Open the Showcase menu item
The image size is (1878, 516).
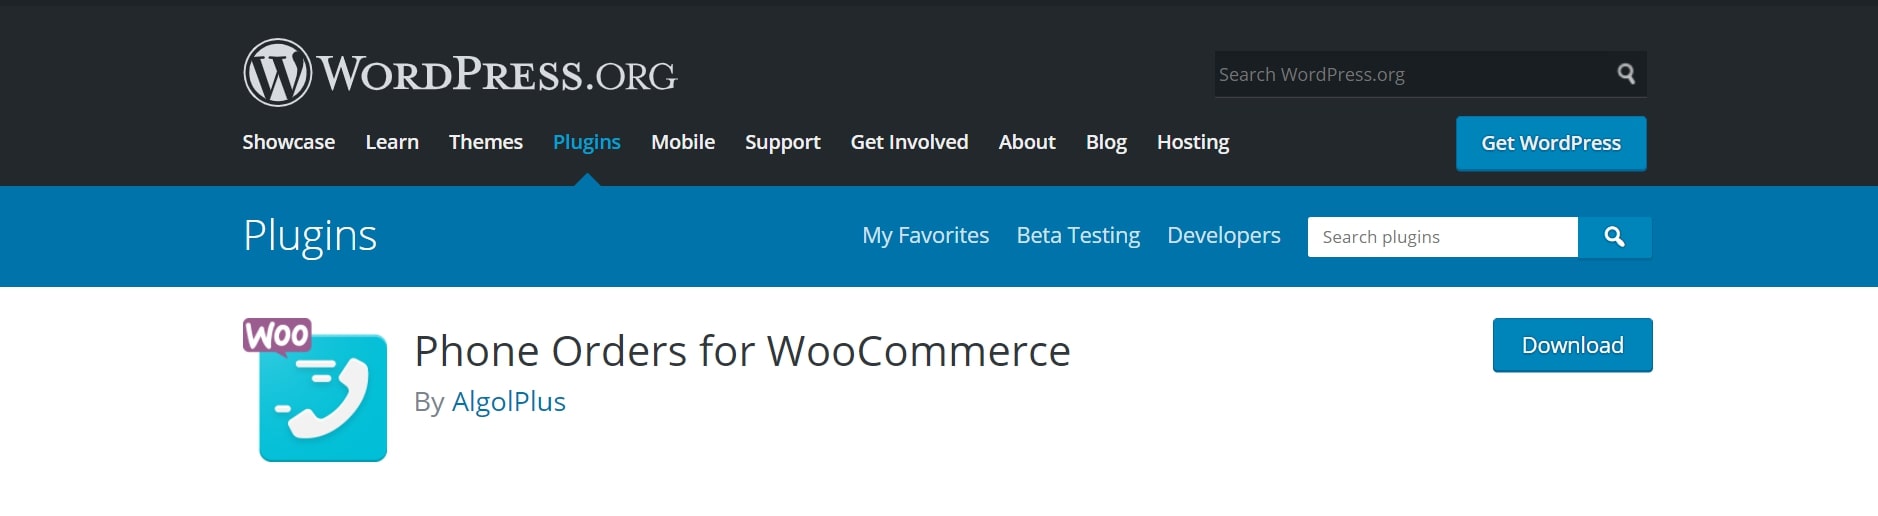coord(288,142)
